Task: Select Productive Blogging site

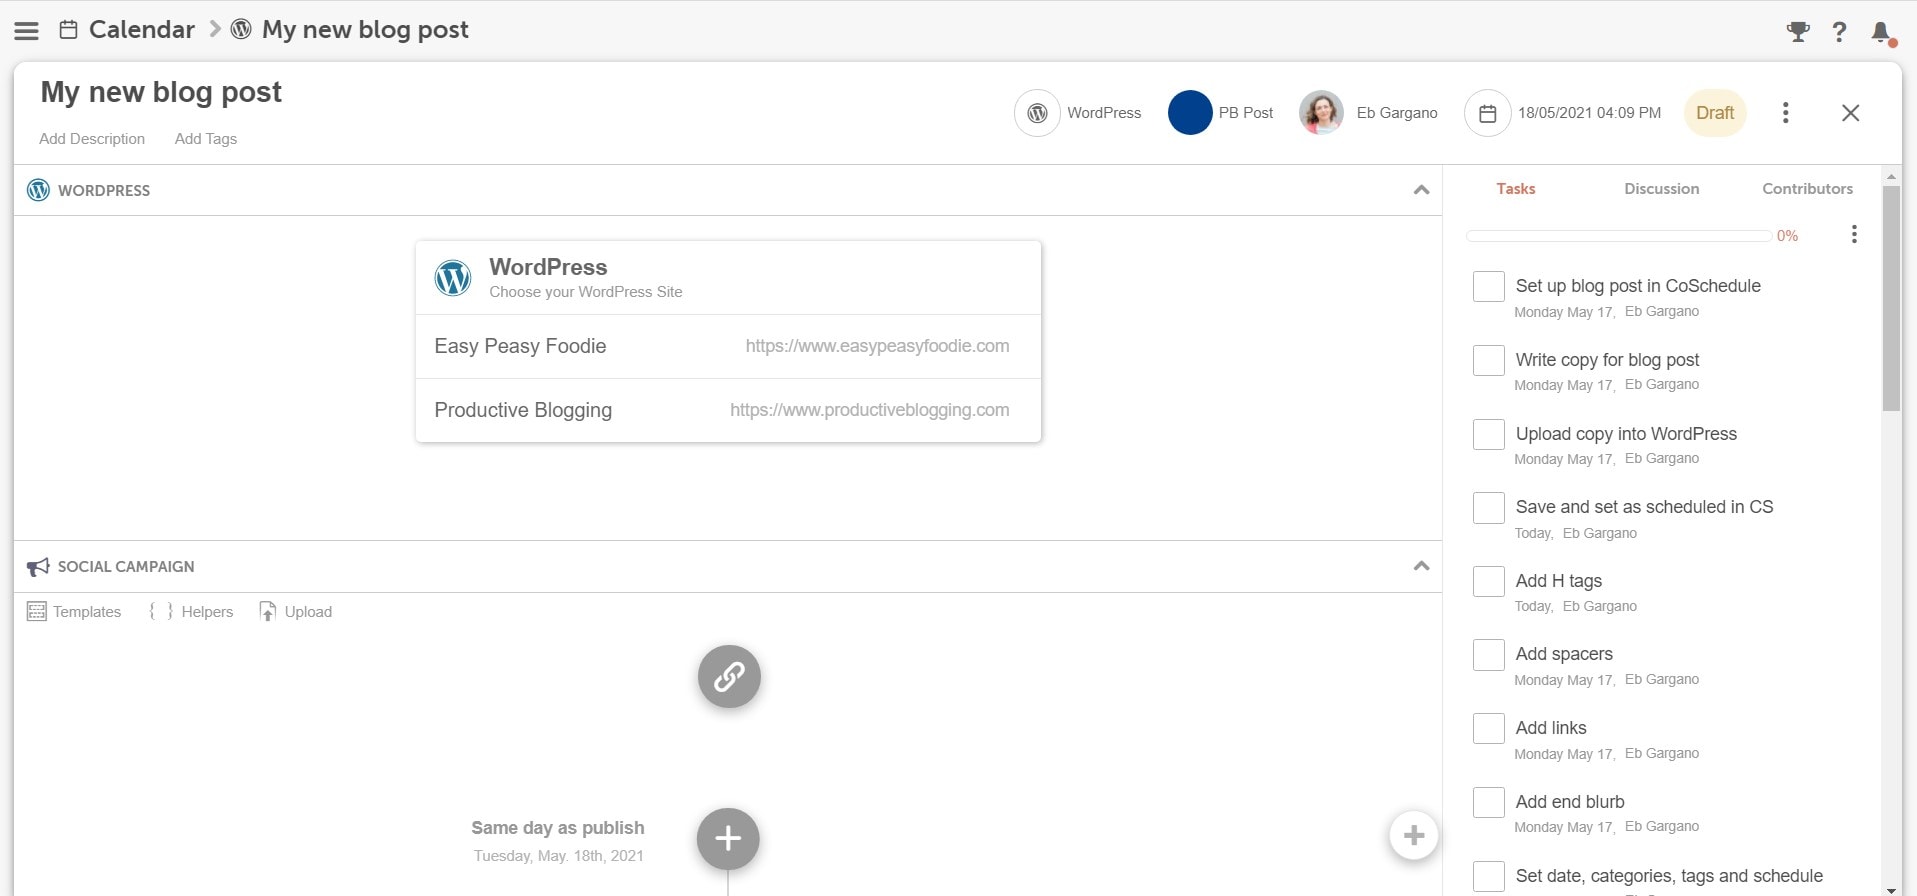Action: [728, 410]
